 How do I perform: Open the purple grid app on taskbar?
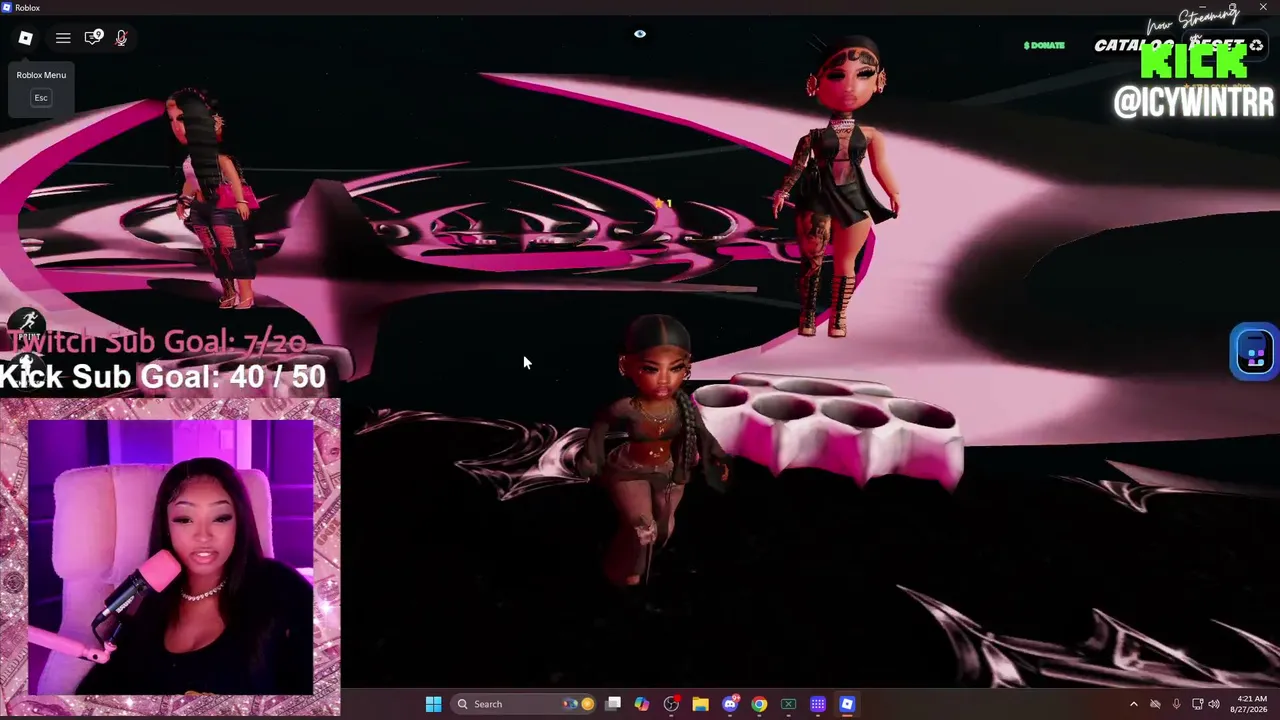pos(818,704)
